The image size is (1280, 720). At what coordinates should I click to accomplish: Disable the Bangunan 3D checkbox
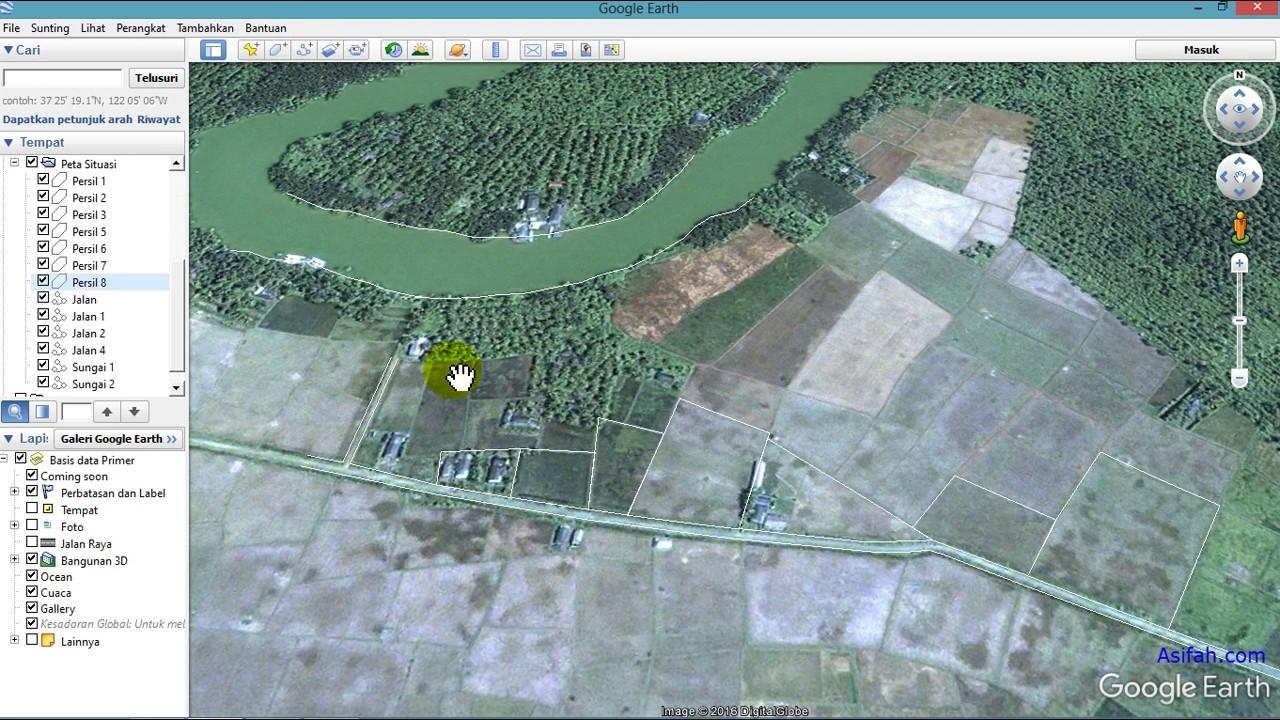click(x=32, y=560)
